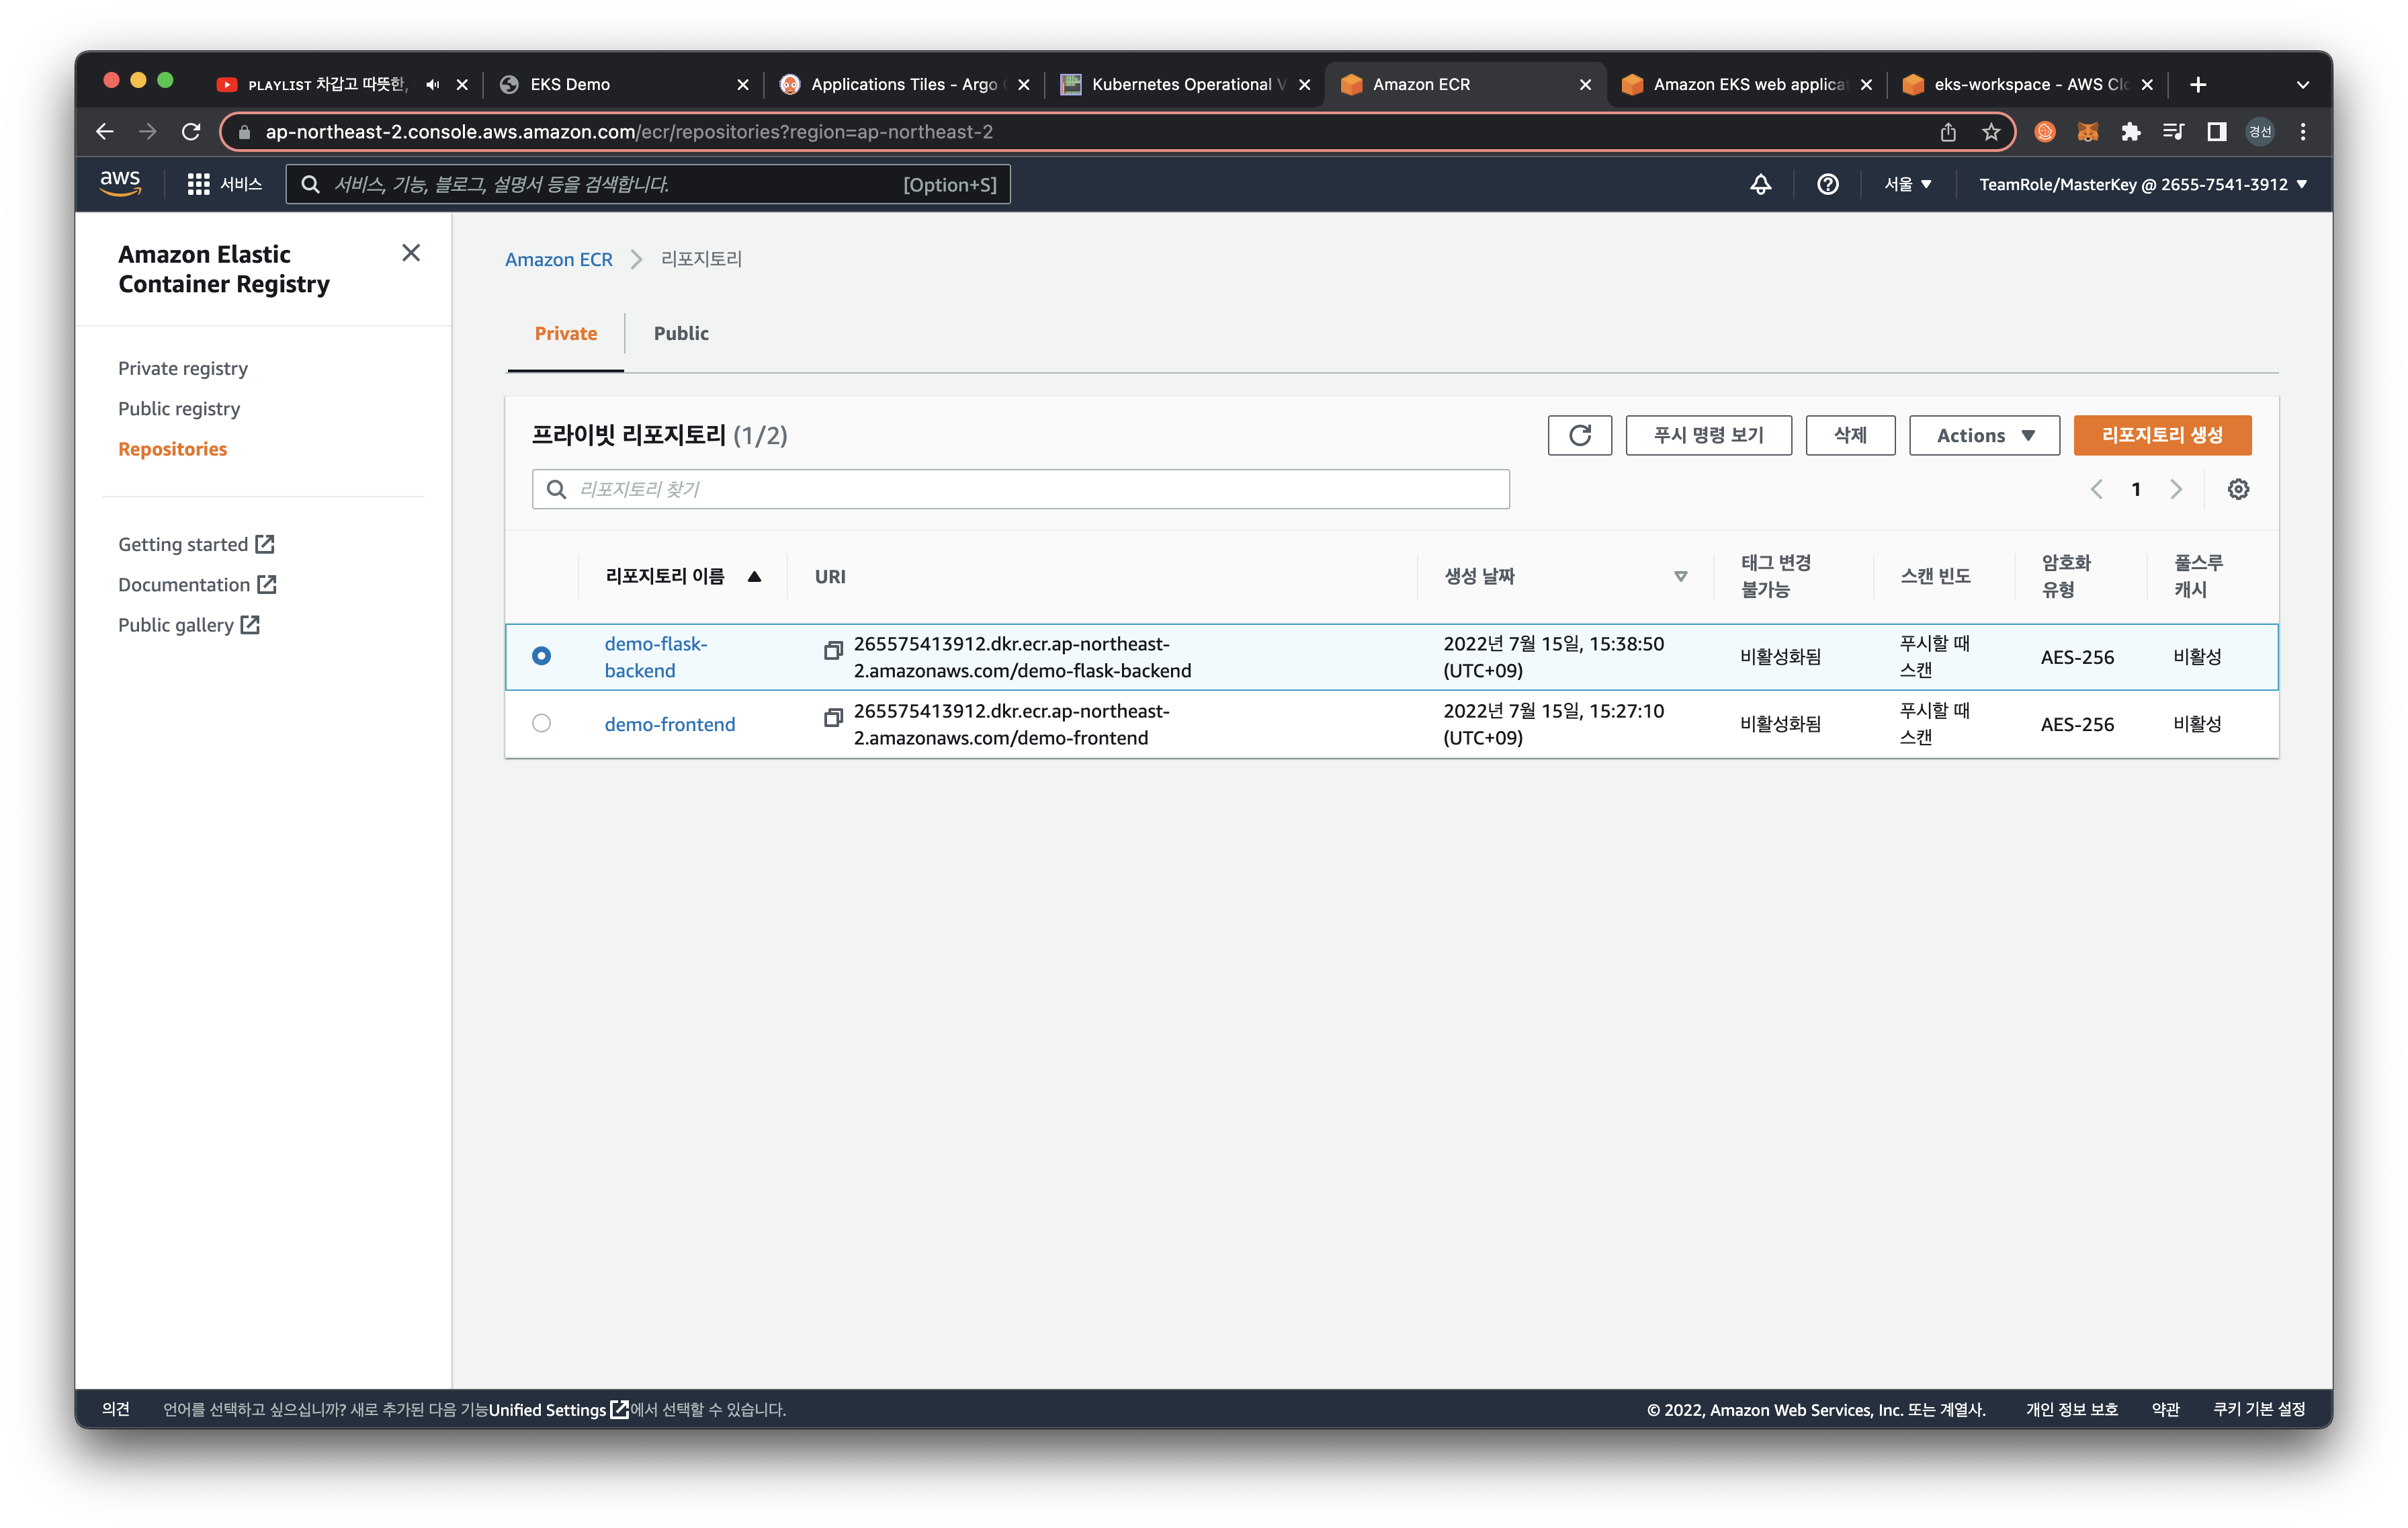Go to previous page of repositories
This screenshot has width=2408, height=1528.
click(x=2096, y=489)
